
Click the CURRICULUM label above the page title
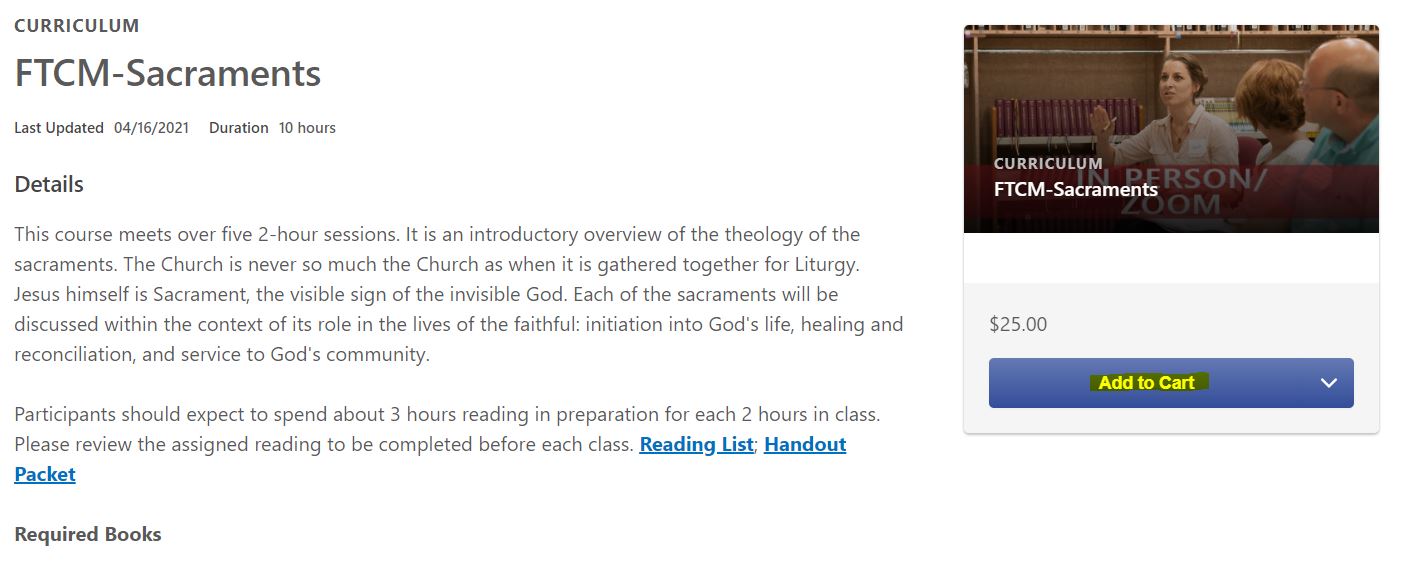(x=77, y=26)
